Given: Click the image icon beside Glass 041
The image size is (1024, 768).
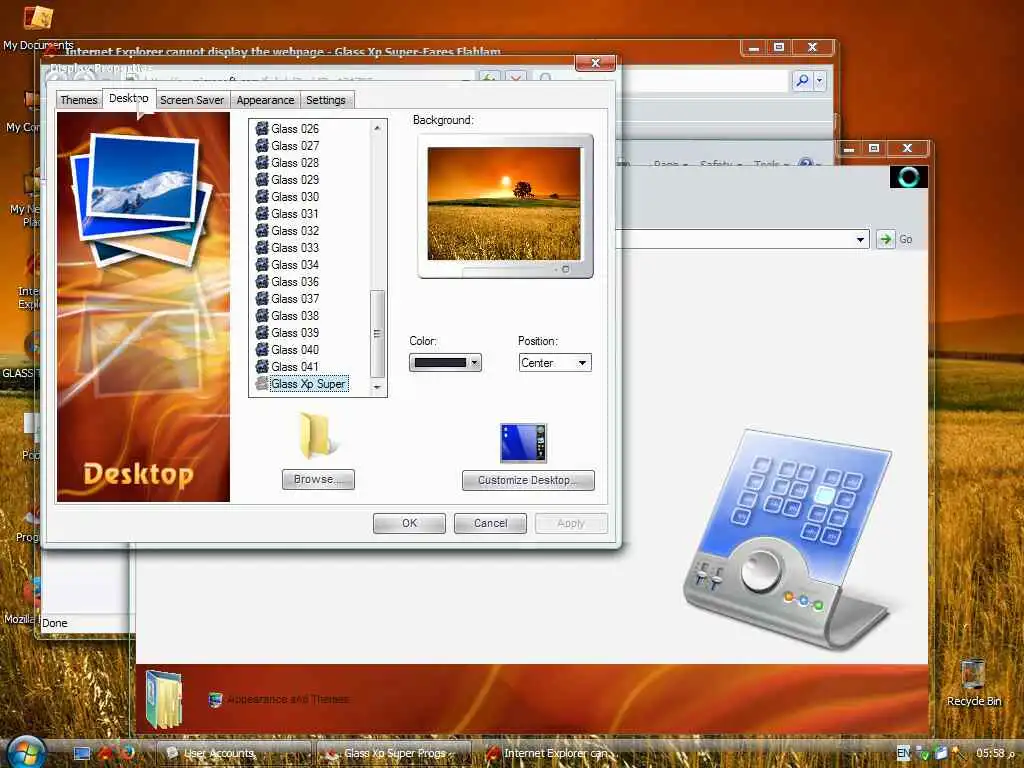Looking at the screenshot, I should (x=262, y=366).
